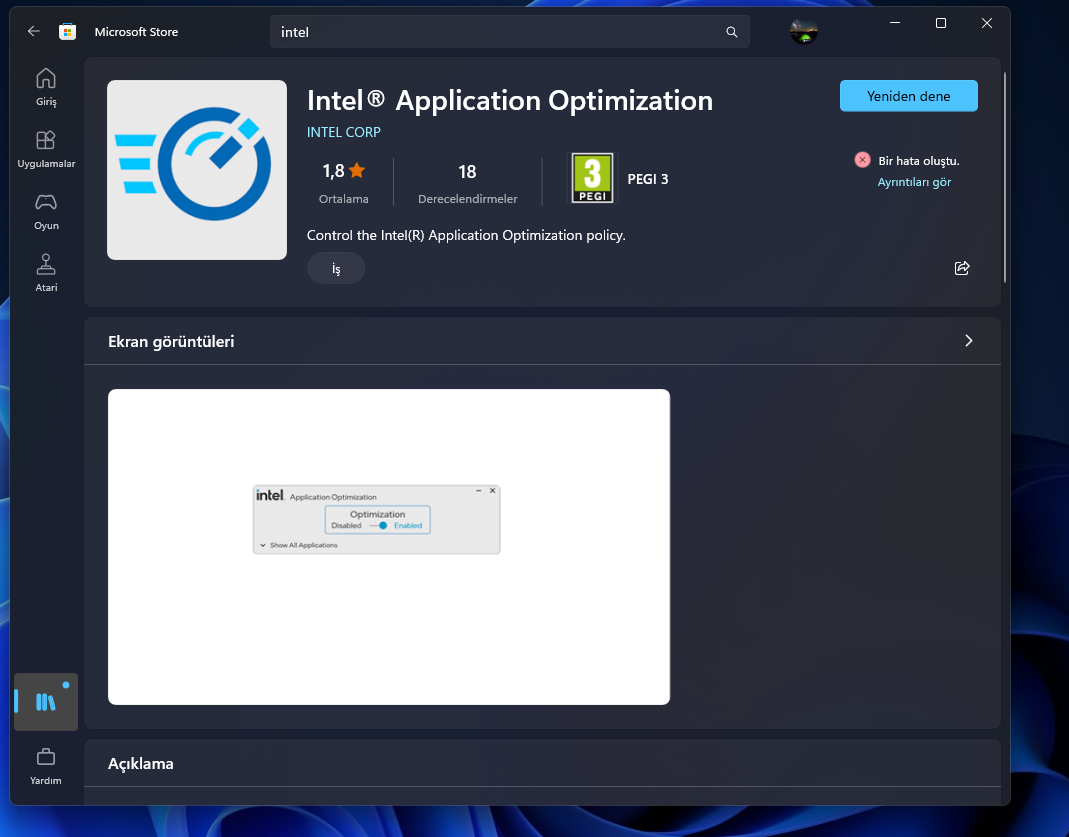The image size is (1069, 837).
Task: Click the page vertical scrollbar
Action: 1005,177
